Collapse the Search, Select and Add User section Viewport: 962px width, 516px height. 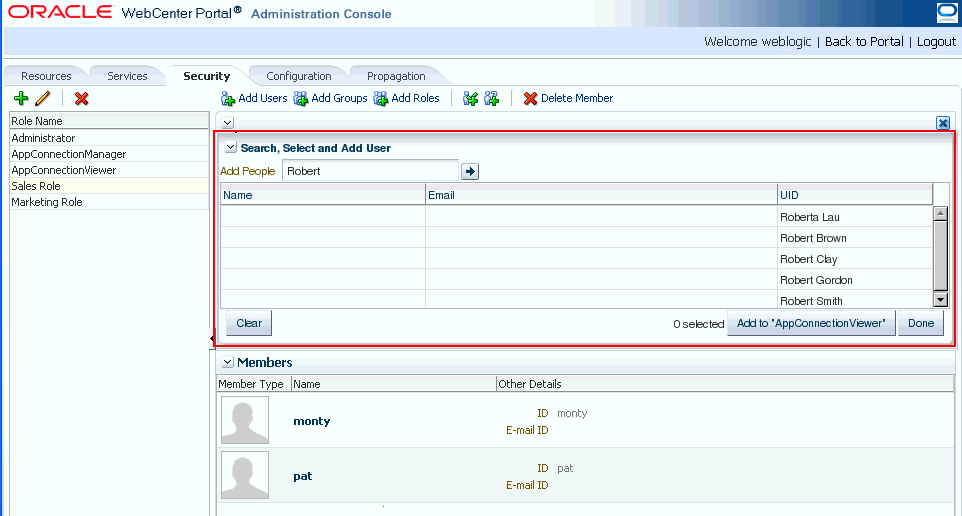[230, 147]
